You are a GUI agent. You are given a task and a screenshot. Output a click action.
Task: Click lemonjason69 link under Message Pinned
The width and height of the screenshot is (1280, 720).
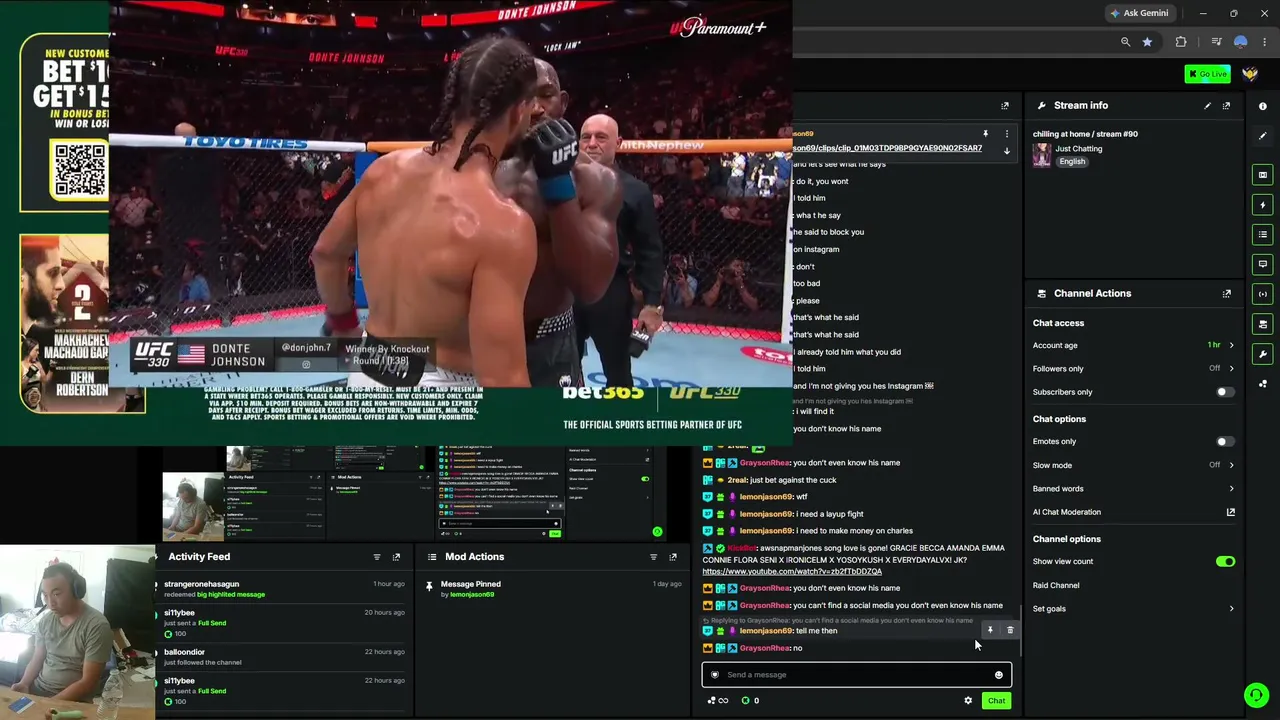(472, 595)
